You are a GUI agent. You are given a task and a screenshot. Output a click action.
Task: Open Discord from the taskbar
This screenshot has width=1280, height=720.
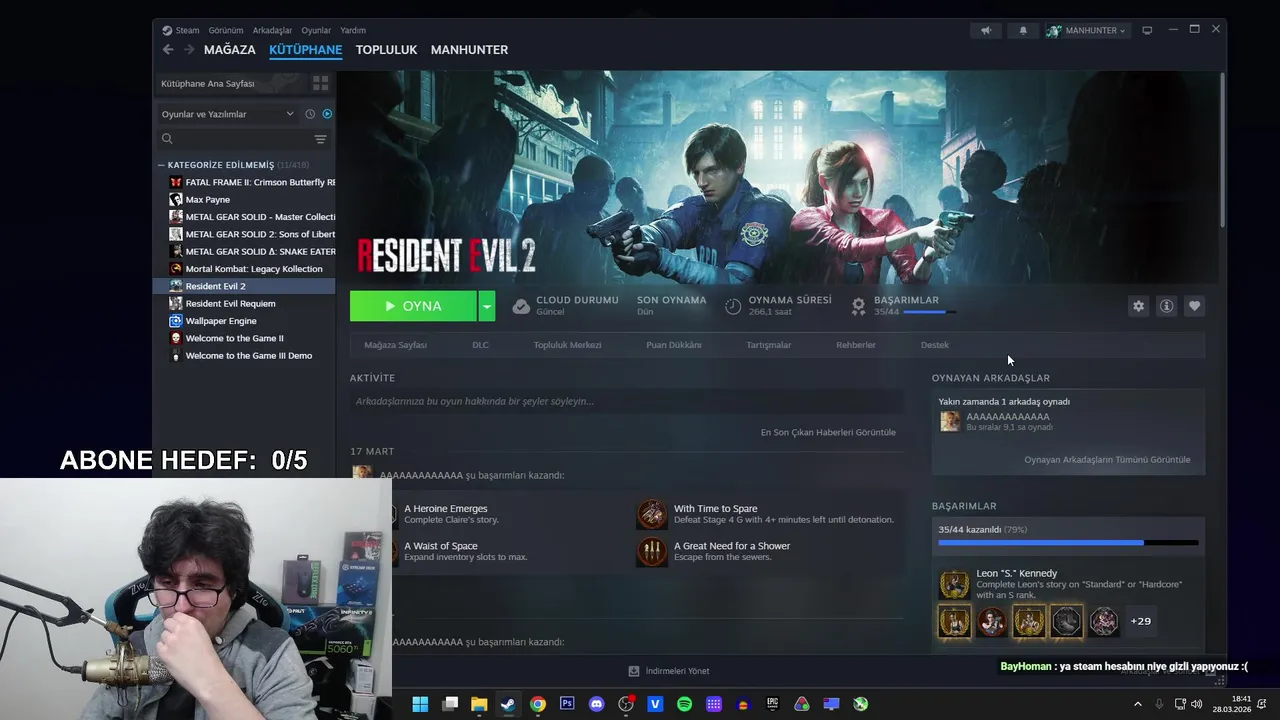(x=597, y=704)
